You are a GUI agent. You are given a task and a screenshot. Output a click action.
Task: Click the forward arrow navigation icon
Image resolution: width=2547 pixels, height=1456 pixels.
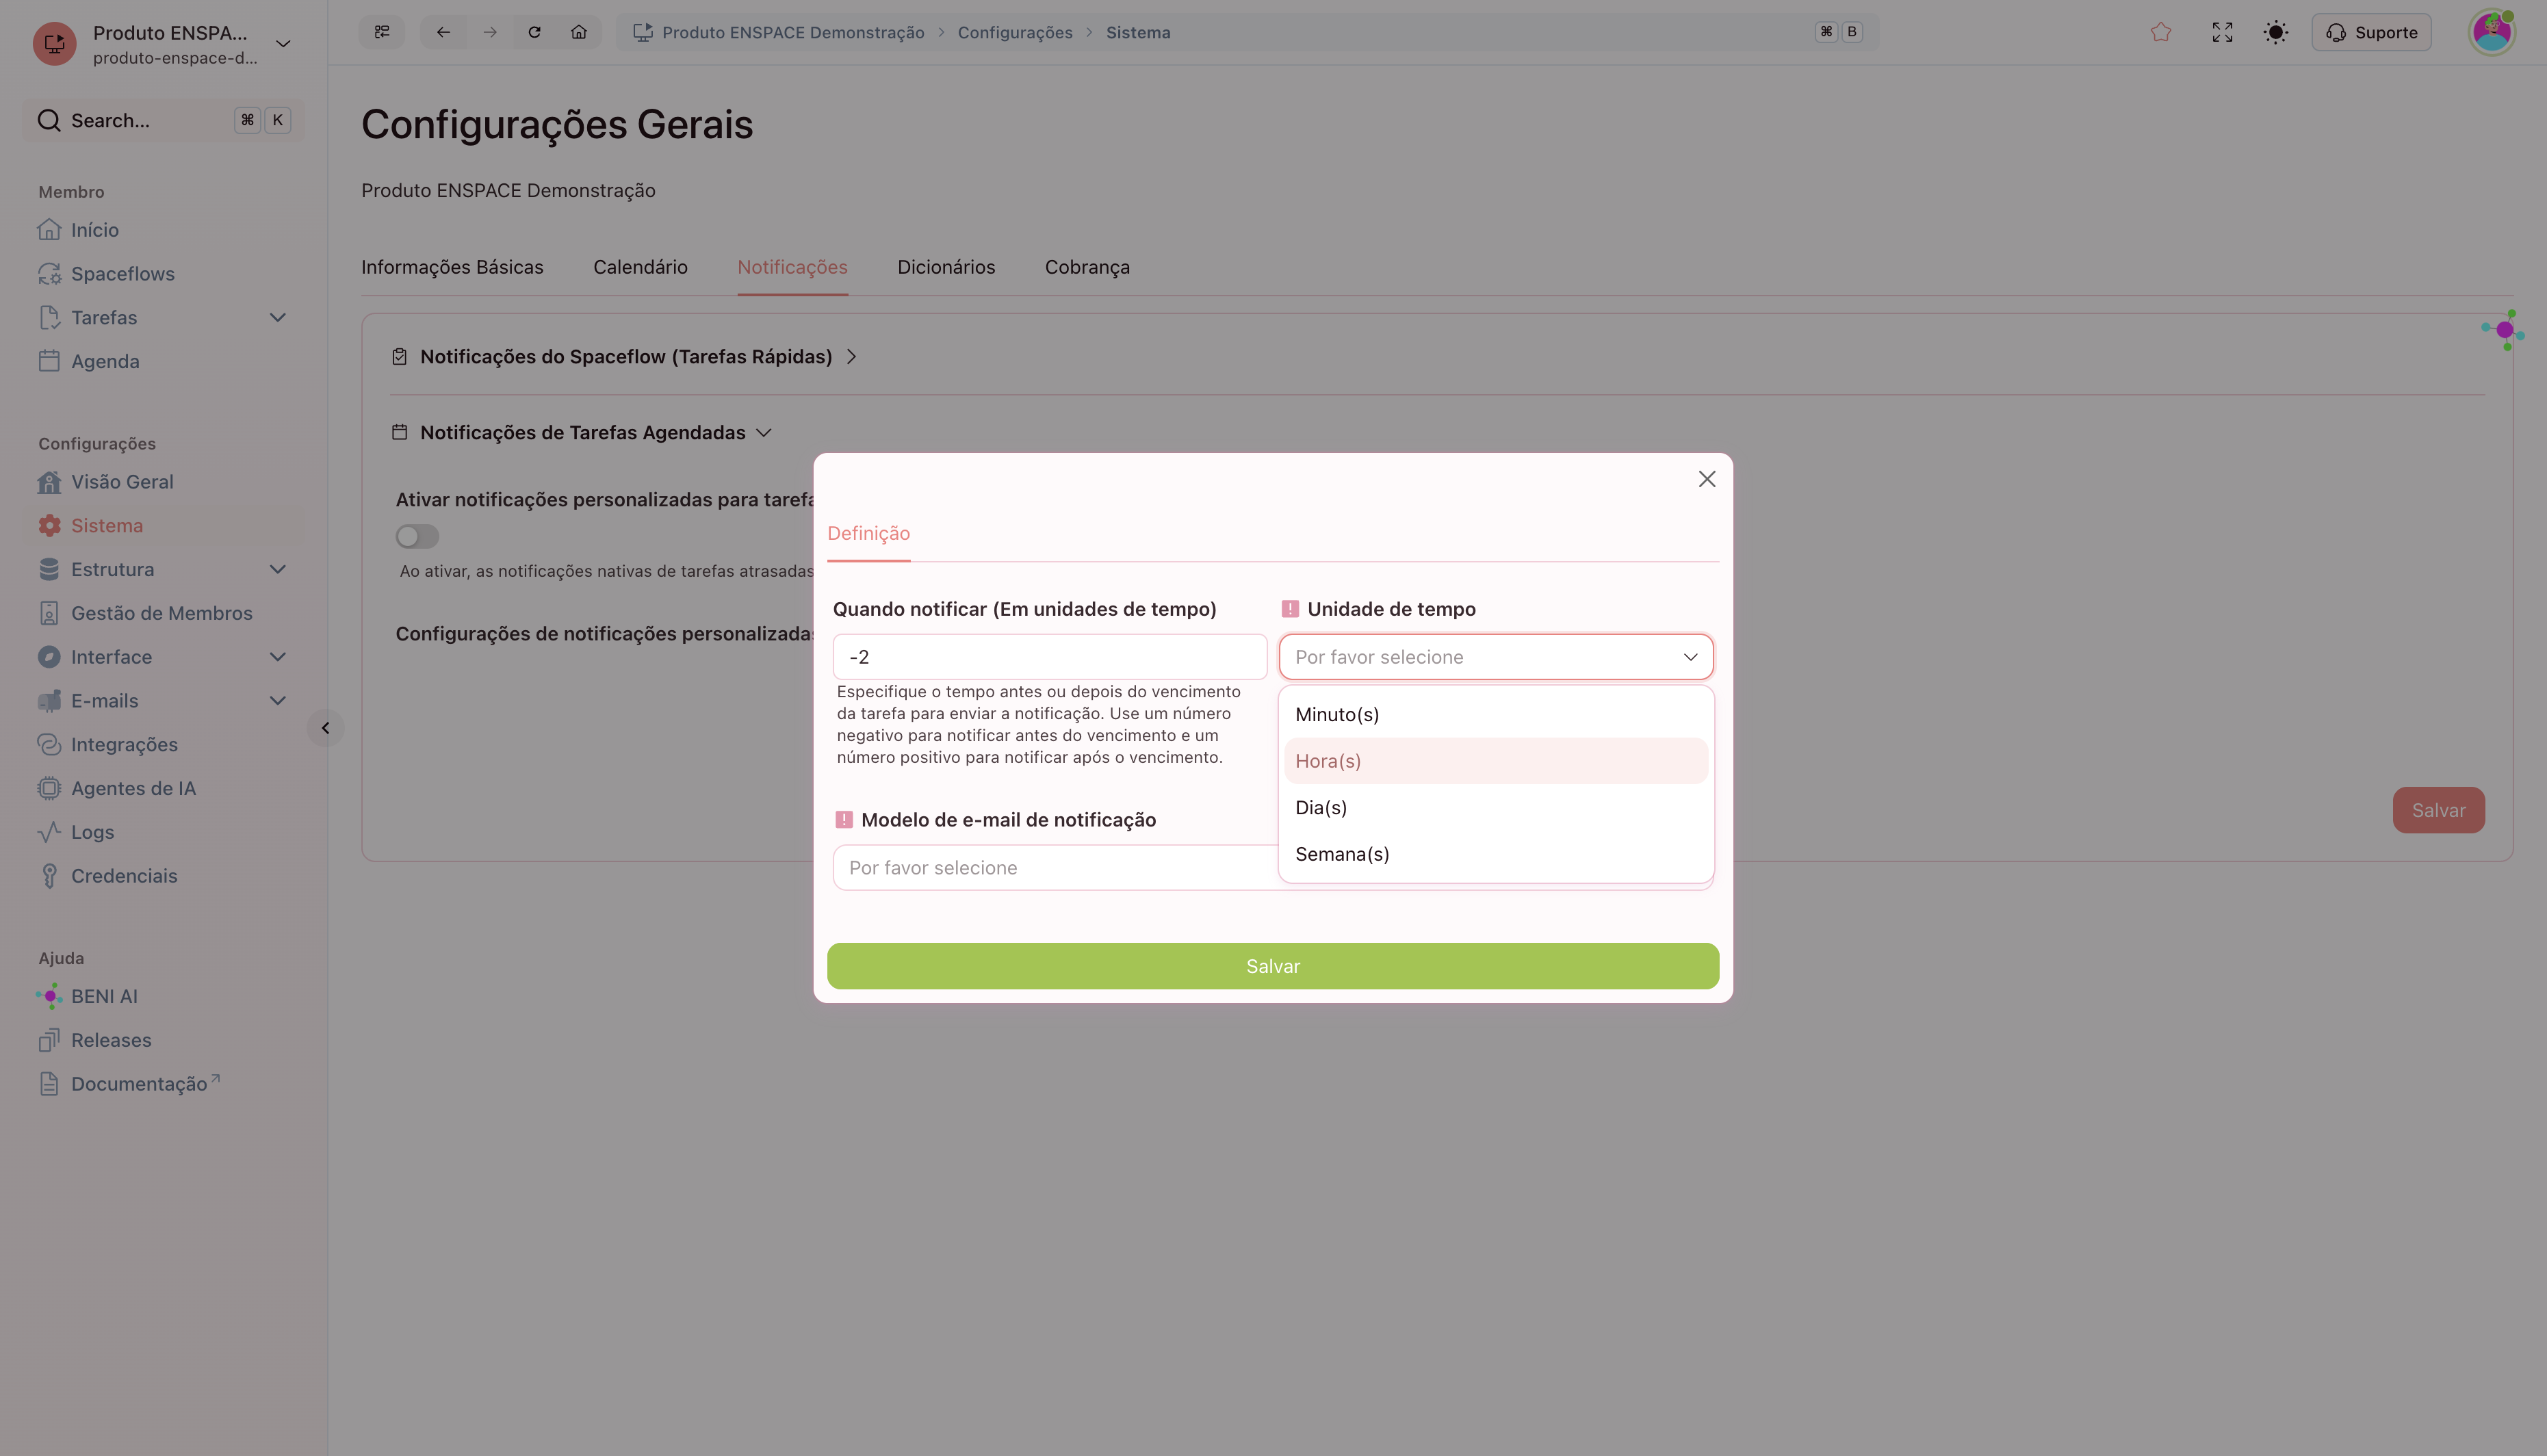[x=489, y=32]
